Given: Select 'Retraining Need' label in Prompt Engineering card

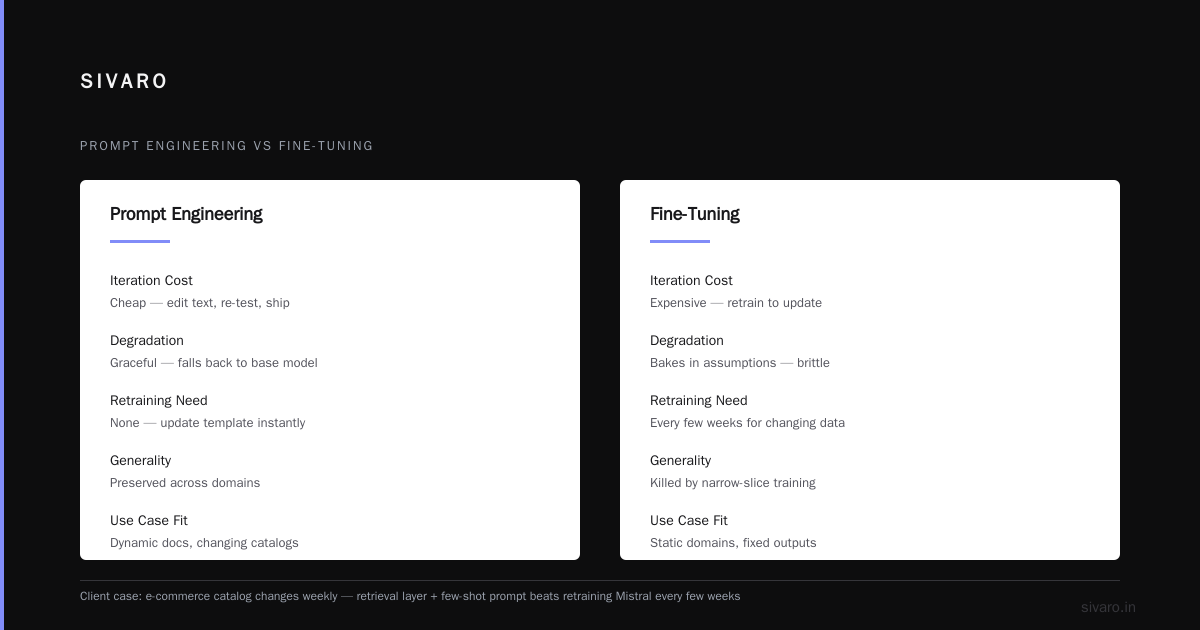Looking at the screenshot, I should [x=159, y=401].
